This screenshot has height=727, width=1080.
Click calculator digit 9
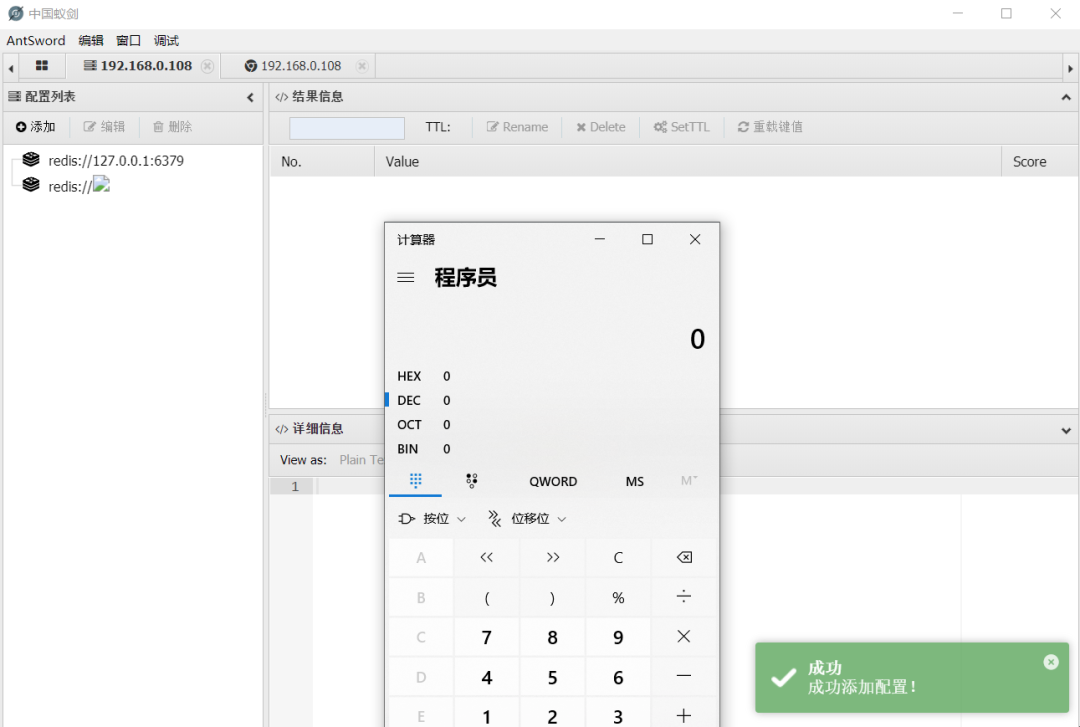coord(618,637)
